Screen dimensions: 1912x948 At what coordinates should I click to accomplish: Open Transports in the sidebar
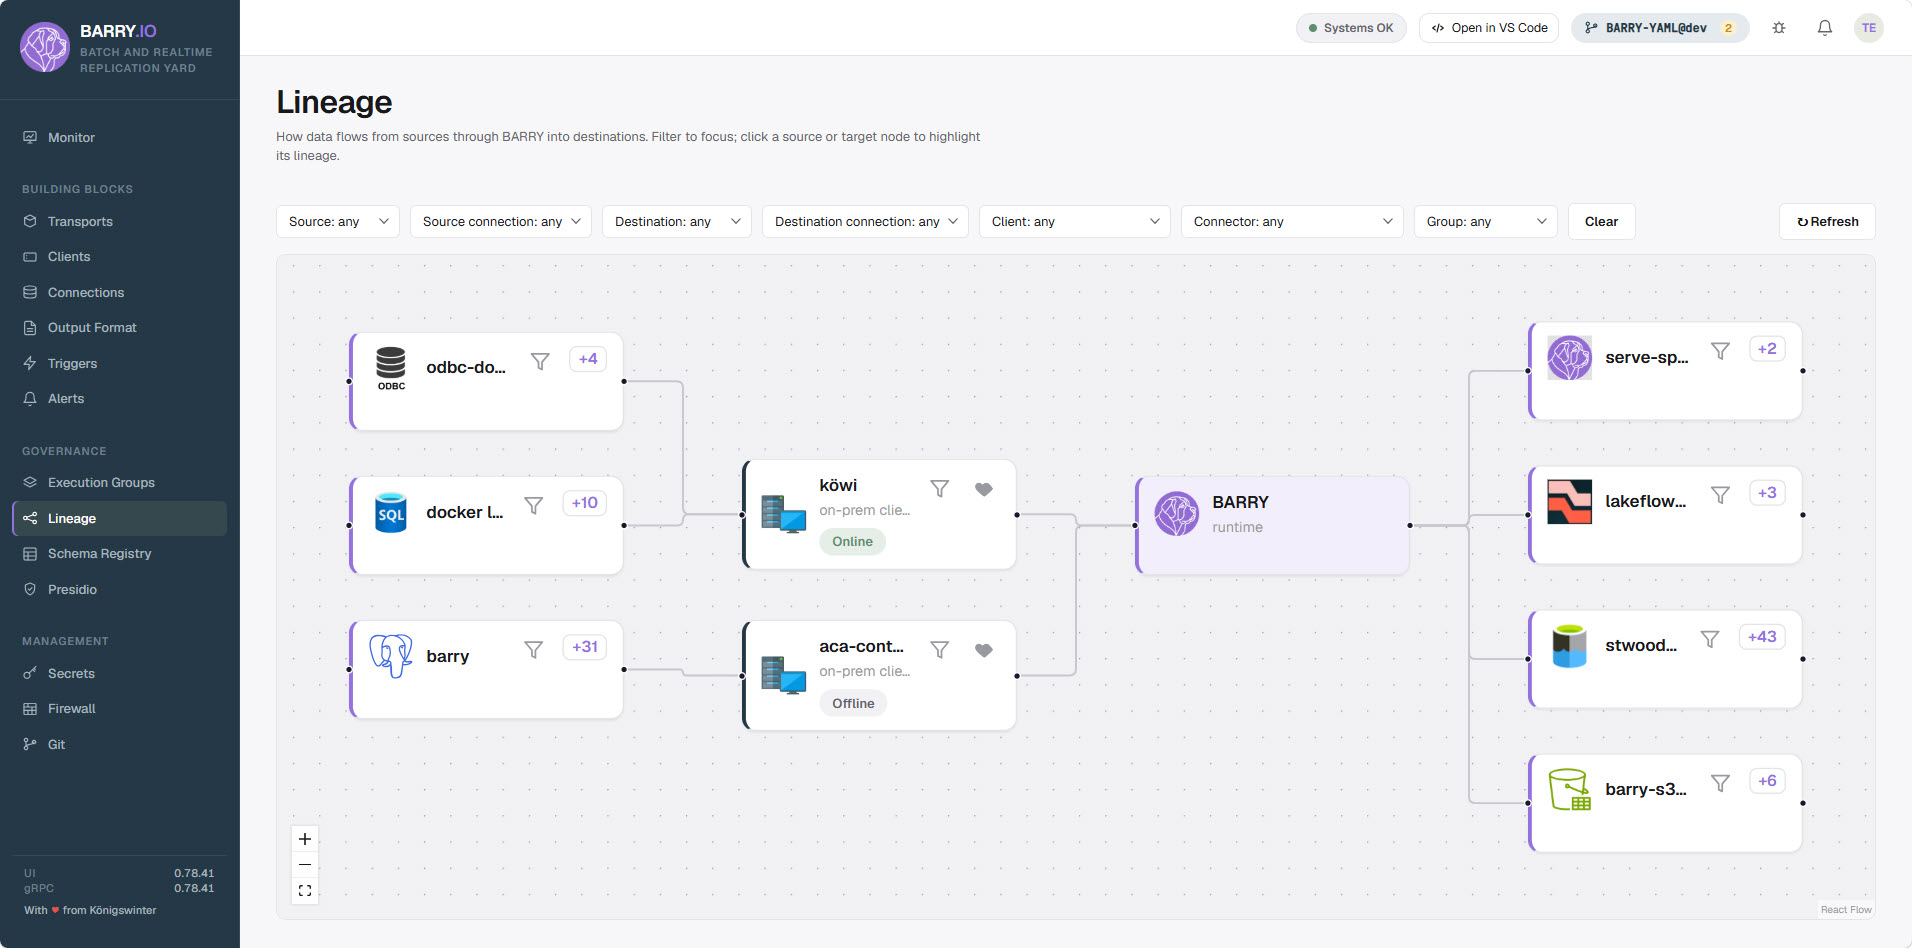120,222
